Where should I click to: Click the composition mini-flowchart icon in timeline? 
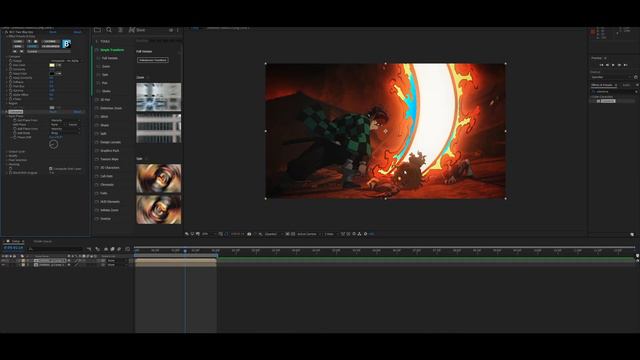(89, 249)
